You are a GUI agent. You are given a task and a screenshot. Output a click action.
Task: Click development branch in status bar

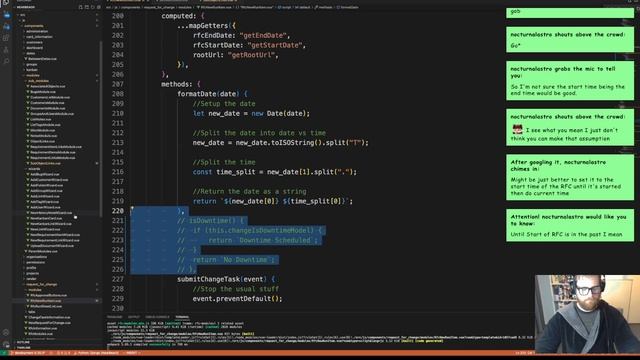[x=29, y=353]
